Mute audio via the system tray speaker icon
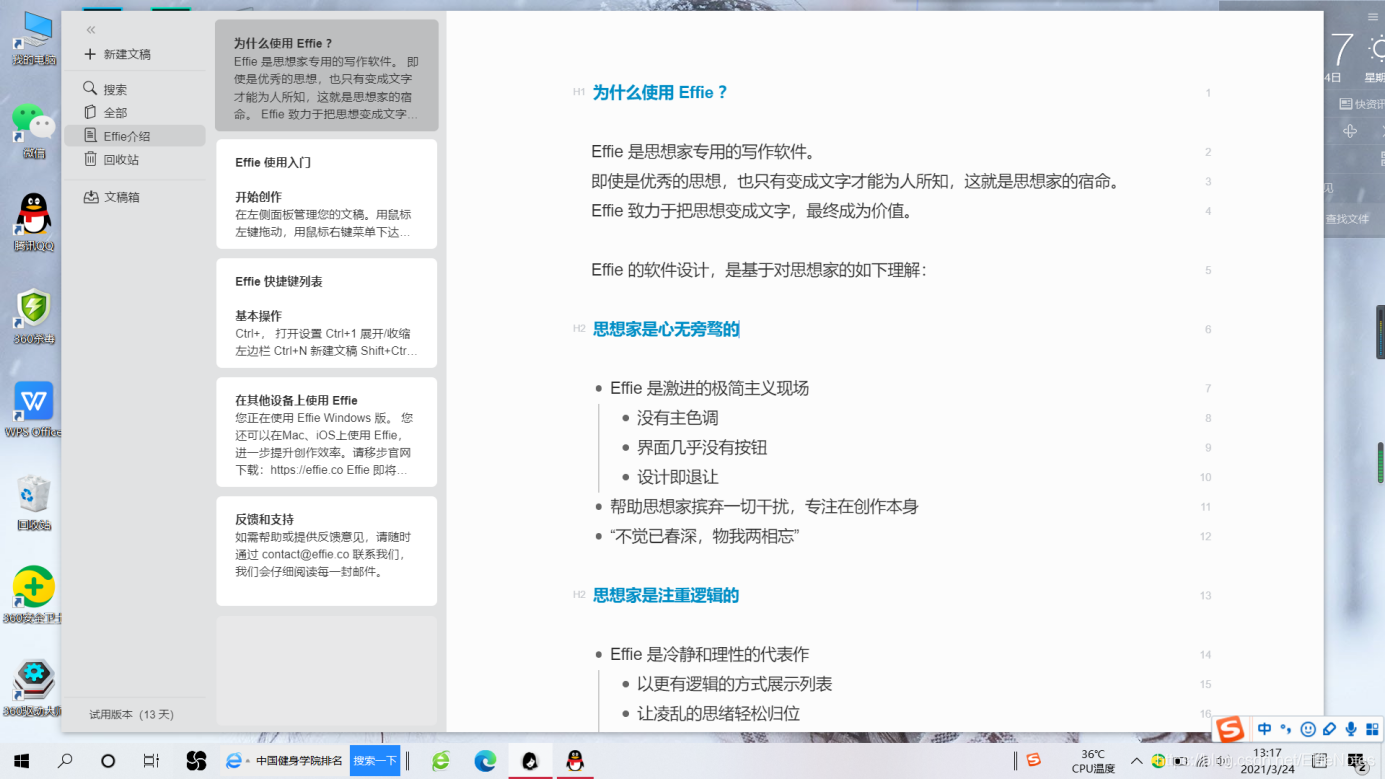The width and height of the screenshot is (1385, 779). click(x=1222, y=761)
